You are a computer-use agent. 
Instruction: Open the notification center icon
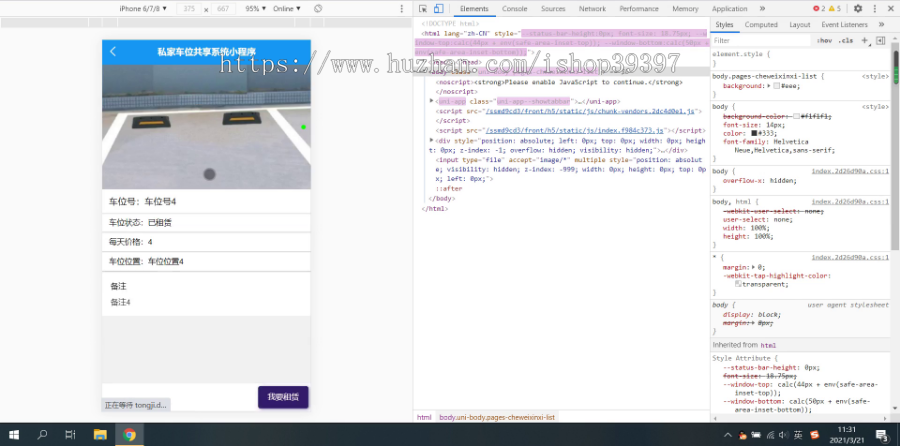882,435
